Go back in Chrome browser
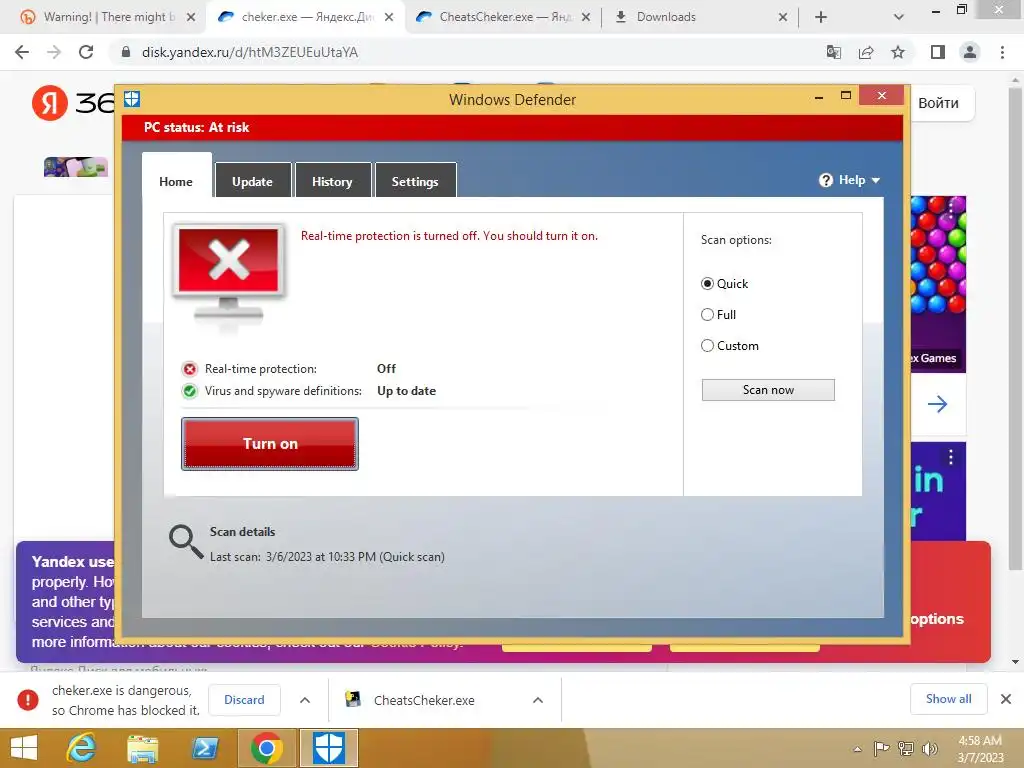The height and width of the screenshot is (768, 1024). (22, 52)
